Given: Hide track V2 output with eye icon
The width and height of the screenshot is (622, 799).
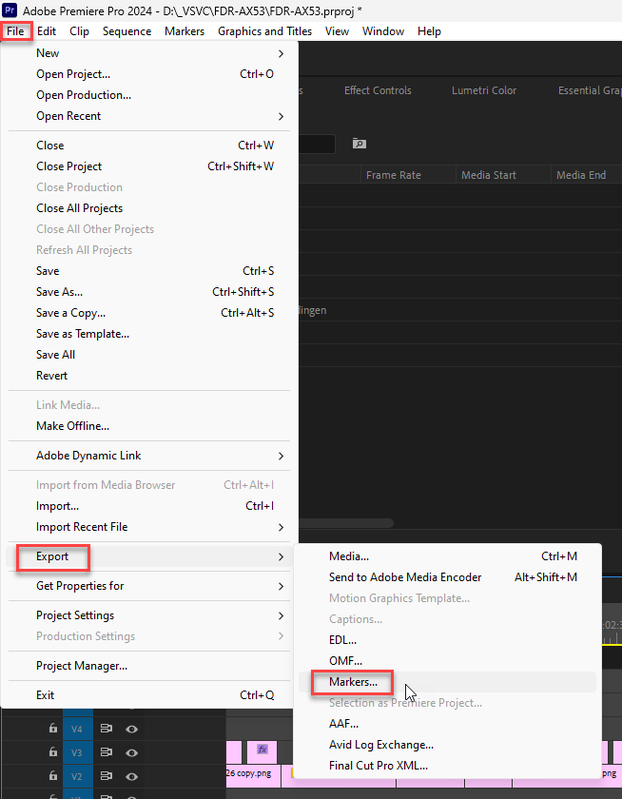Looking at the screenshot, I should click(131, 777).
